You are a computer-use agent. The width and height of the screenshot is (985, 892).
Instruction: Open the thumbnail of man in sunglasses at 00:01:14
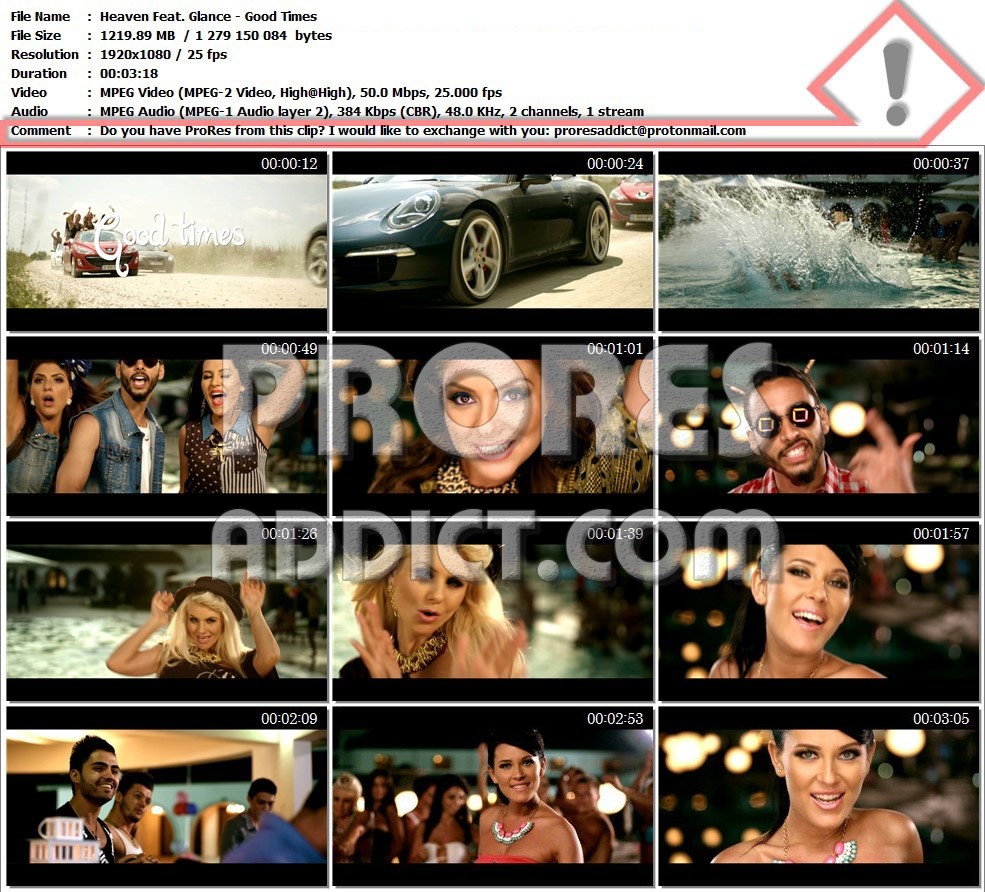(819, 426)
